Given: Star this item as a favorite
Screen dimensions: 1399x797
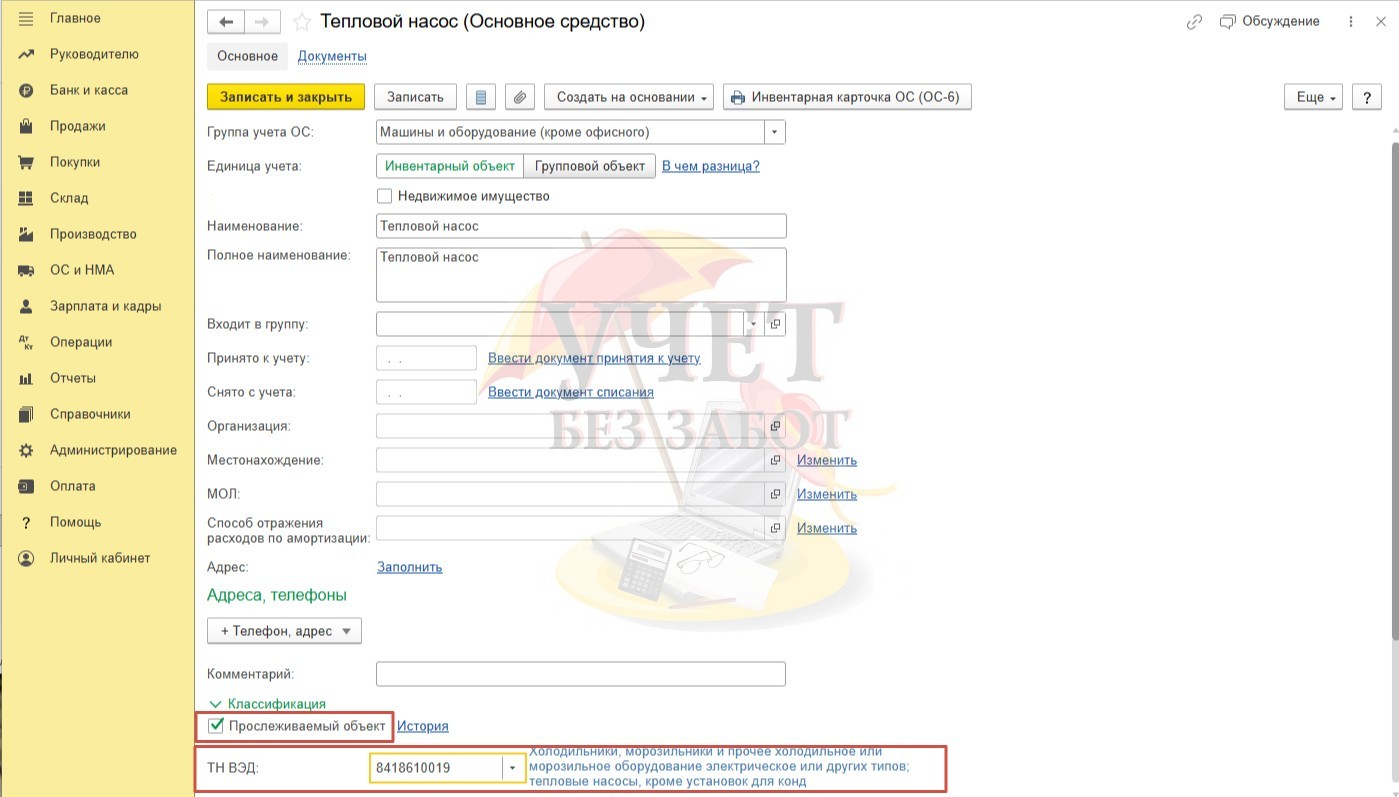Looking at the screenshot, I should [x=302, y=22].
